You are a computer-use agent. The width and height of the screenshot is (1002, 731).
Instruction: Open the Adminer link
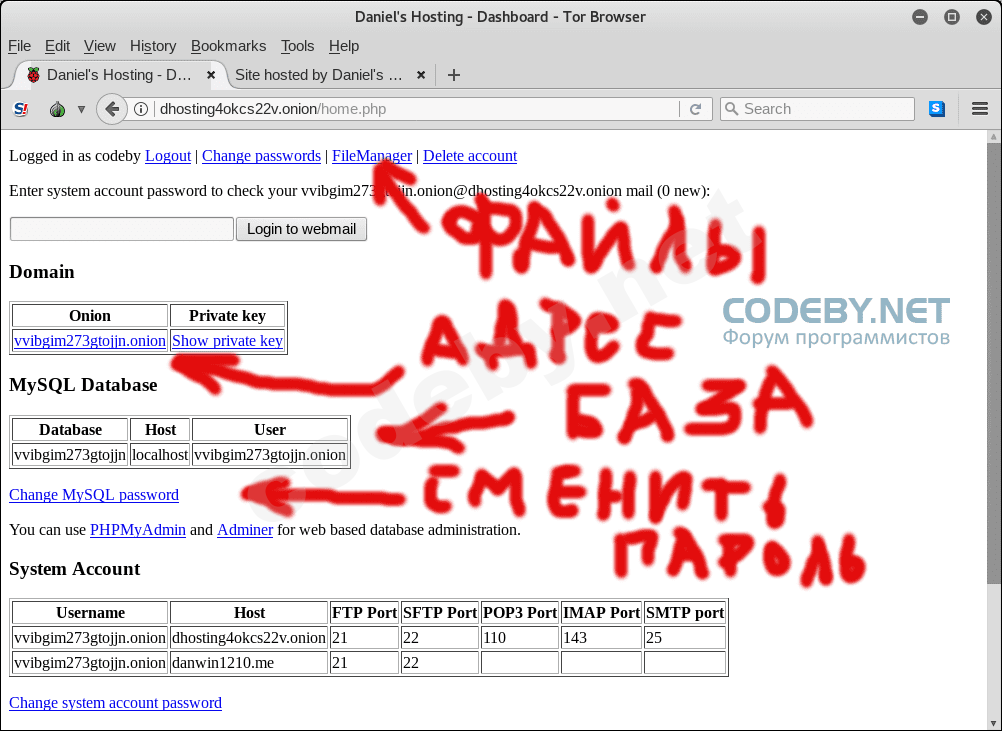(x=245, y=530)
